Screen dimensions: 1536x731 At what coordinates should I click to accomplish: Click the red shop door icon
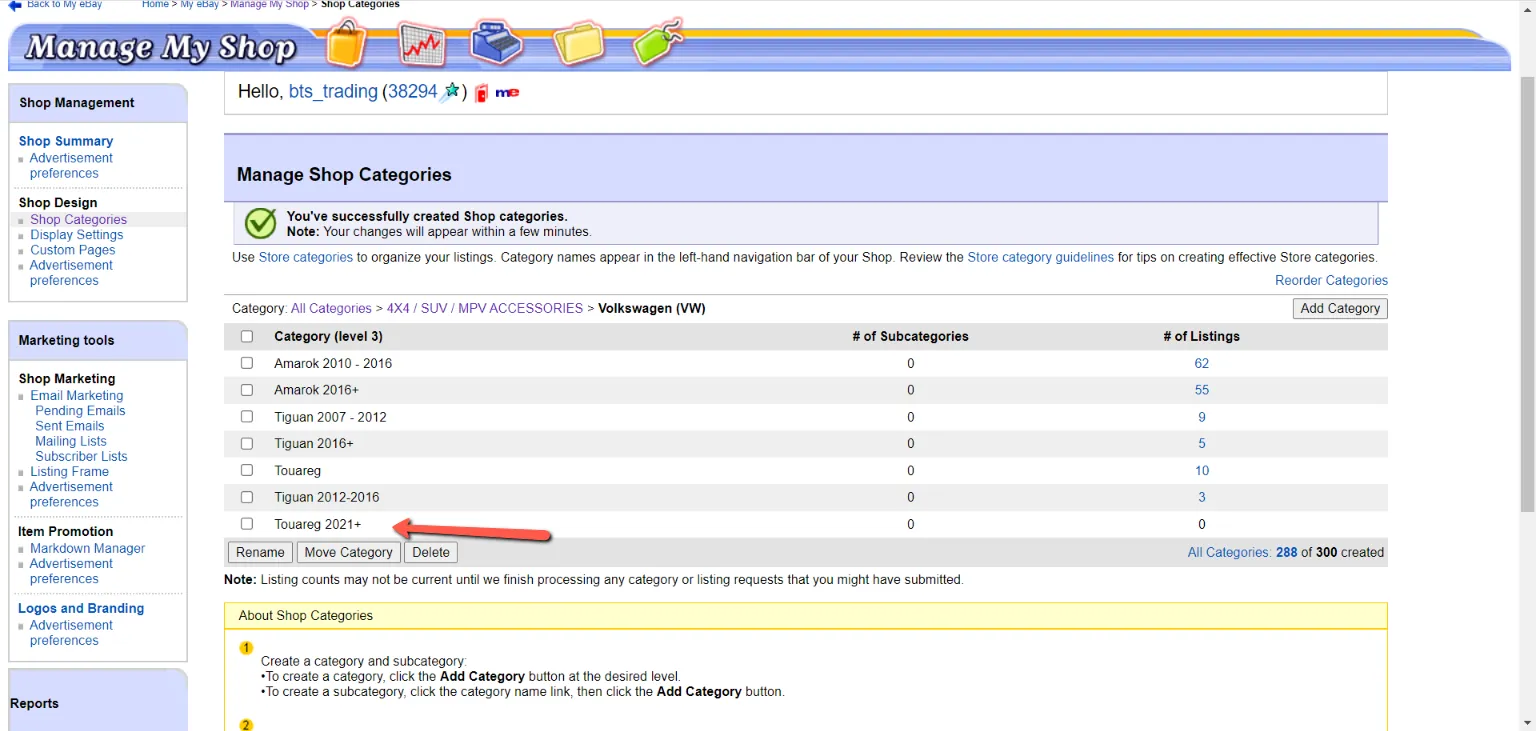tap(481, 93)
